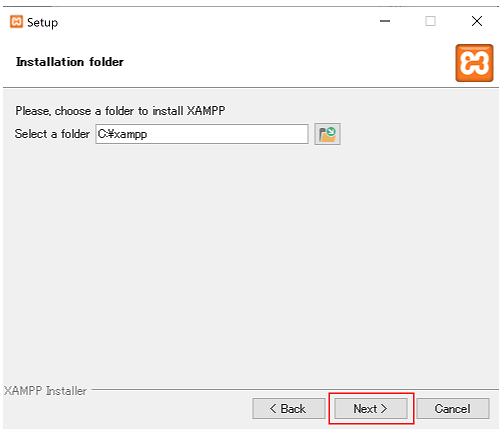The image size is (503, 432).
Task: Click the 'Select a folder' label
Action: pyautogui.click(x=52, y=134)
